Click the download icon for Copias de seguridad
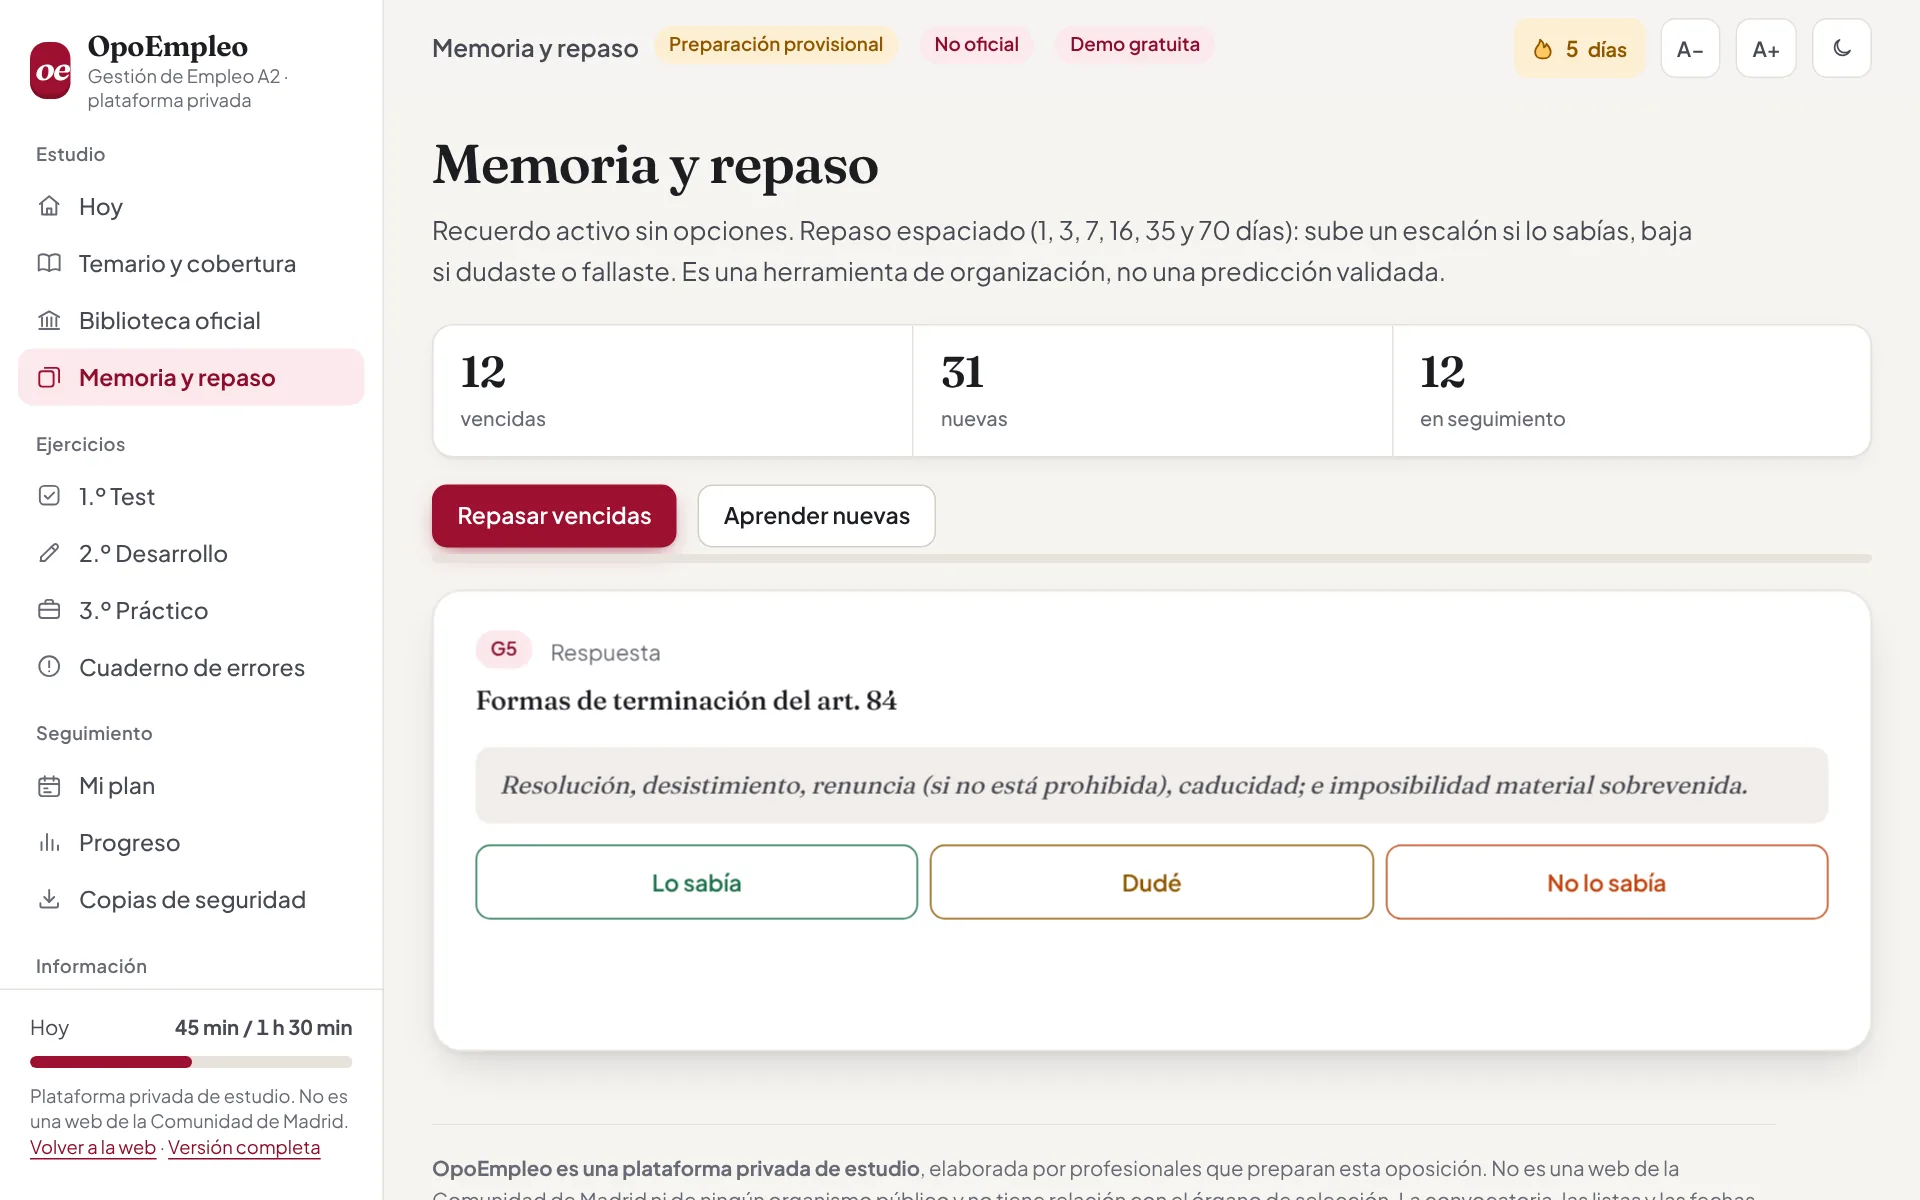 49,900
